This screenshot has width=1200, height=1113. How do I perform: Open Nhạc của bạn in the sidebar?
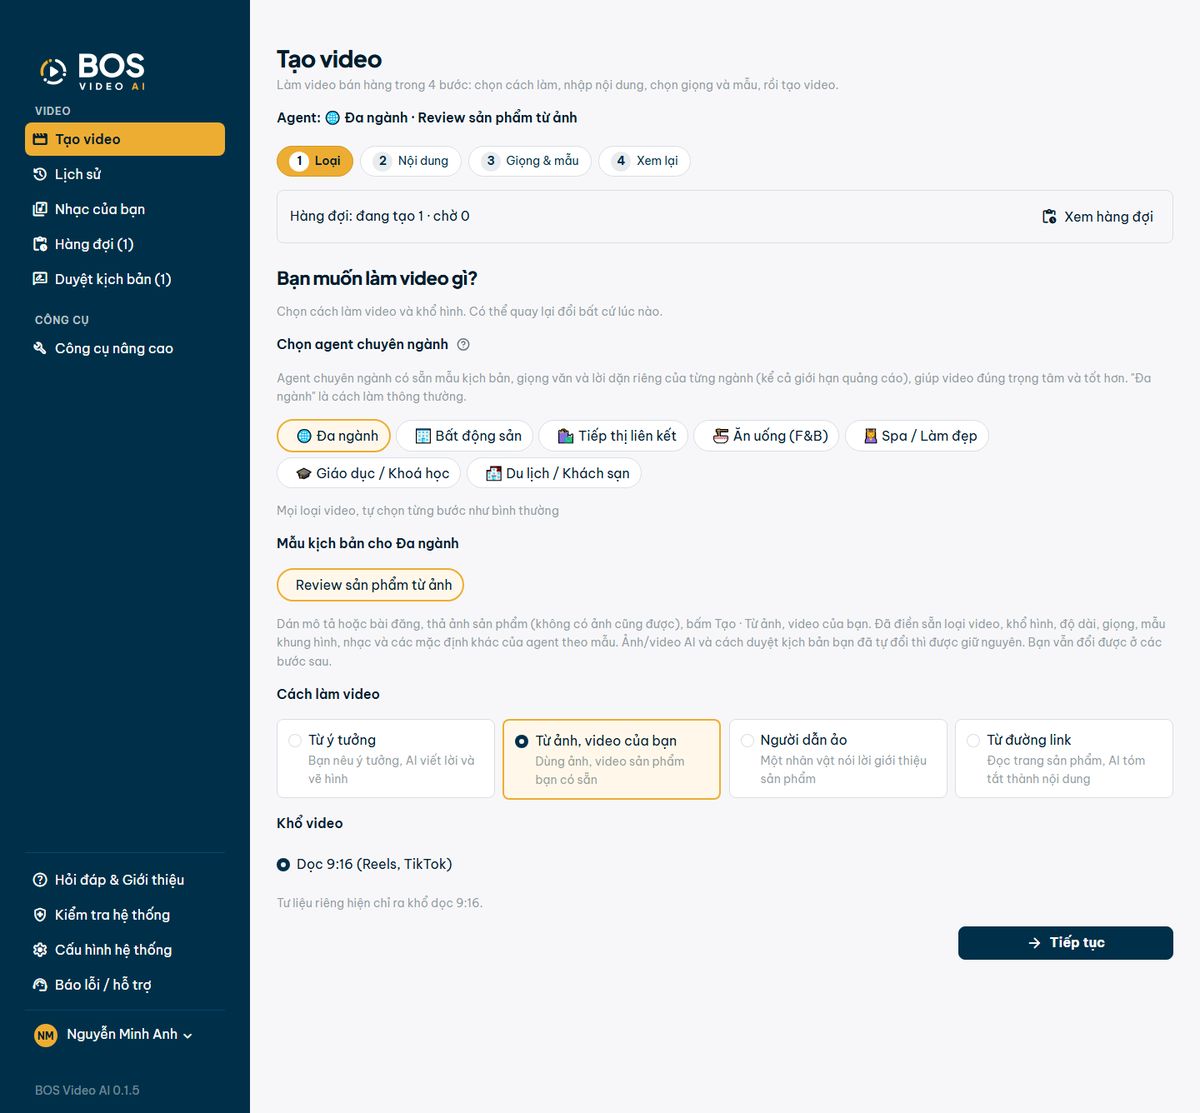click(125, 210)
